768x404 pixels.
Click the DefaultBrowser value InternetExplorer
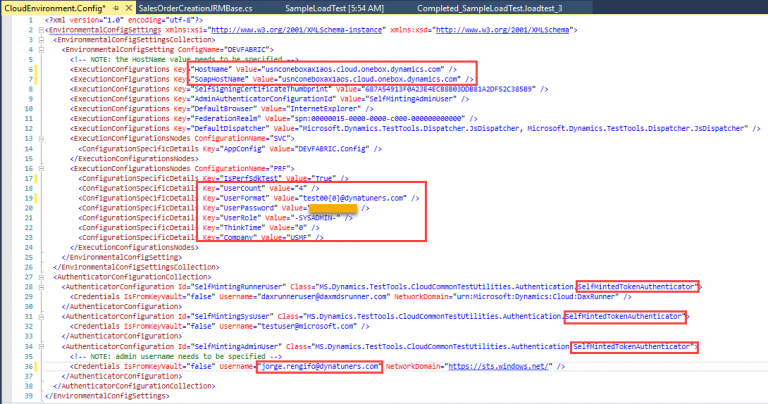pos(323,109)
